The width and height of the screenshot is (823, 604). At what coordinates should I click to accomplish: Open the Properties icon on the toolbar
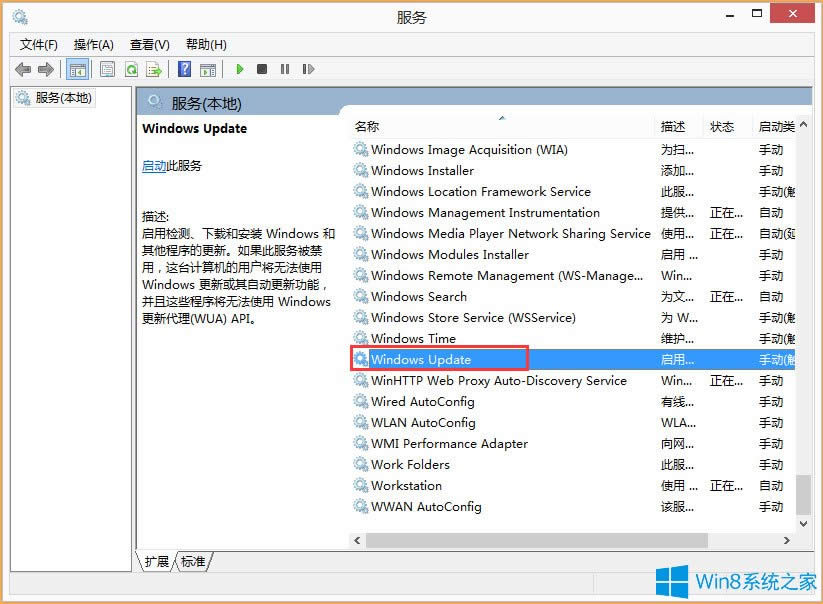click(x=106, y=68)
